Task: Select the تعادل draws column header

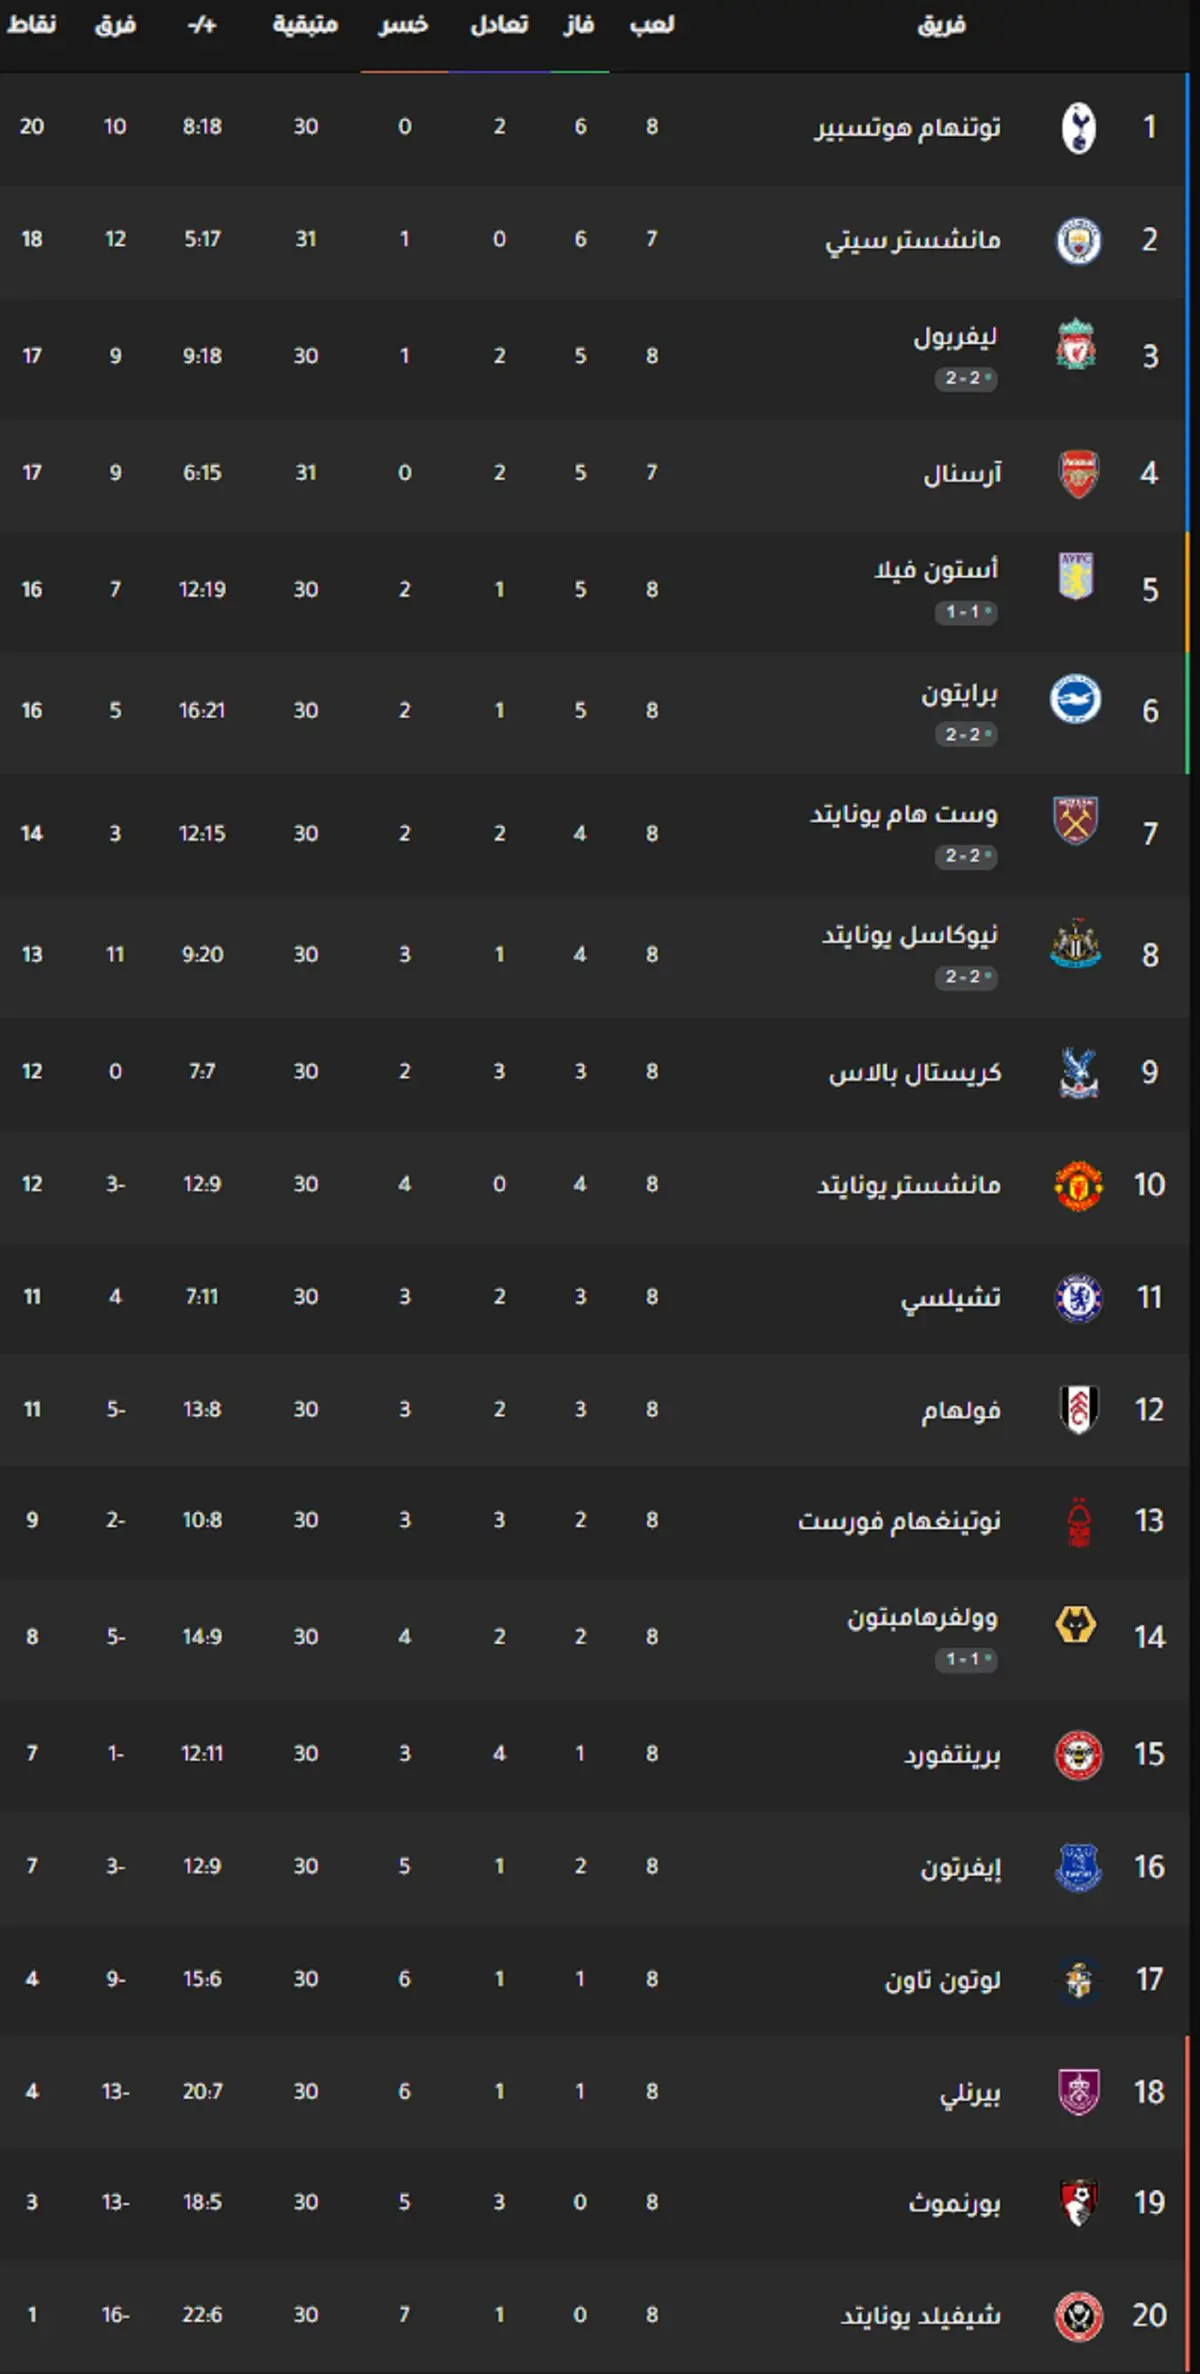Action: pyautogui.click(x=499, y=25)
